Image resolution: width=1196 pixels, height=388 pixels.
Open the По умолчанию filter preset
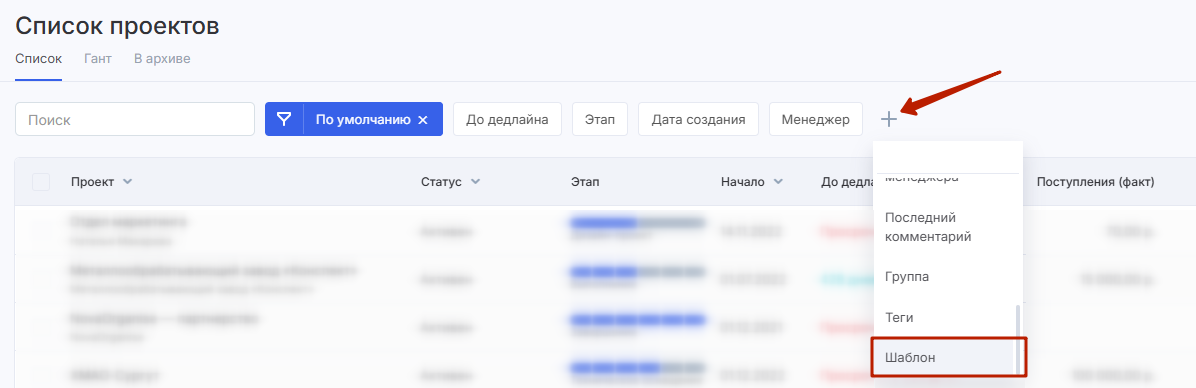pos(362,120)
